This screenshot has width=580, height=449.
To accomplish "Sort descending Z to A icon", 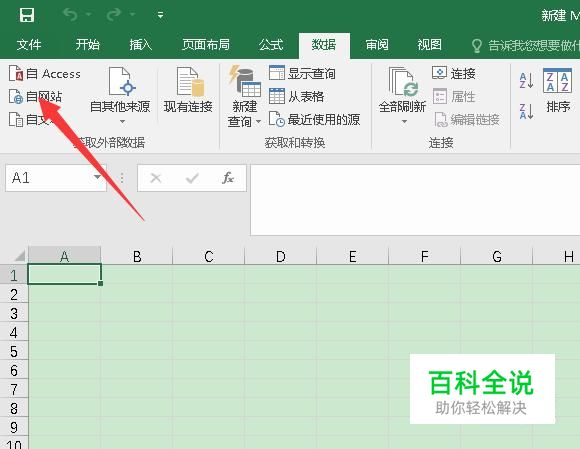I will point(526,111).
